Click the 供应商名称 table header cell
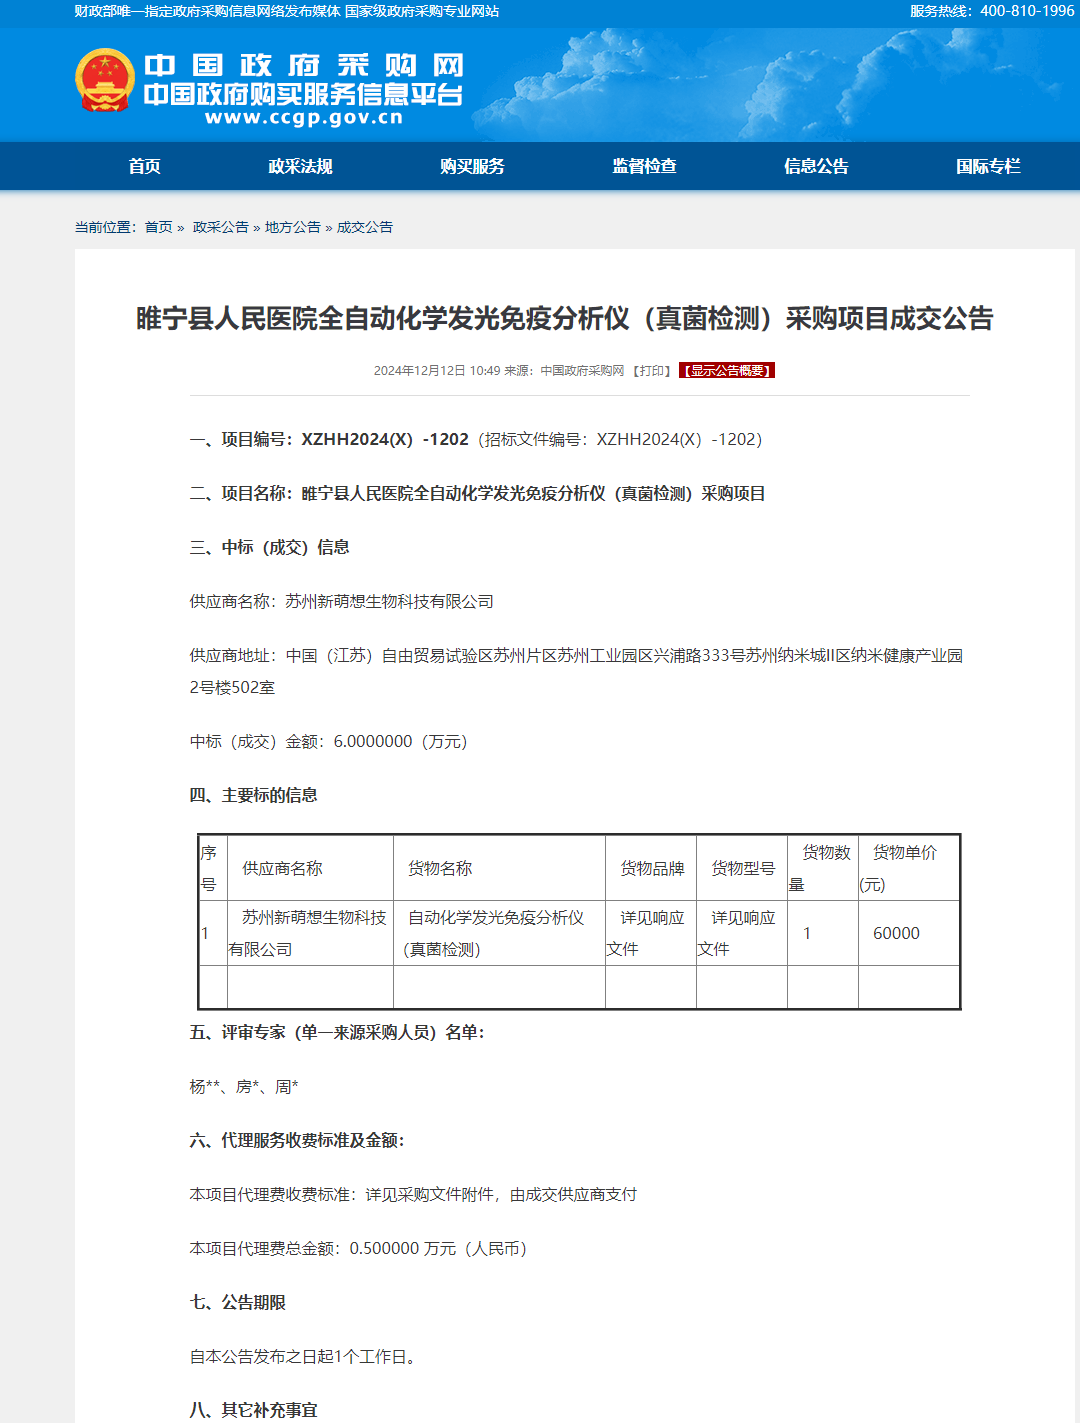This screenshot has height=1423, width=1080. click(282, 868)
